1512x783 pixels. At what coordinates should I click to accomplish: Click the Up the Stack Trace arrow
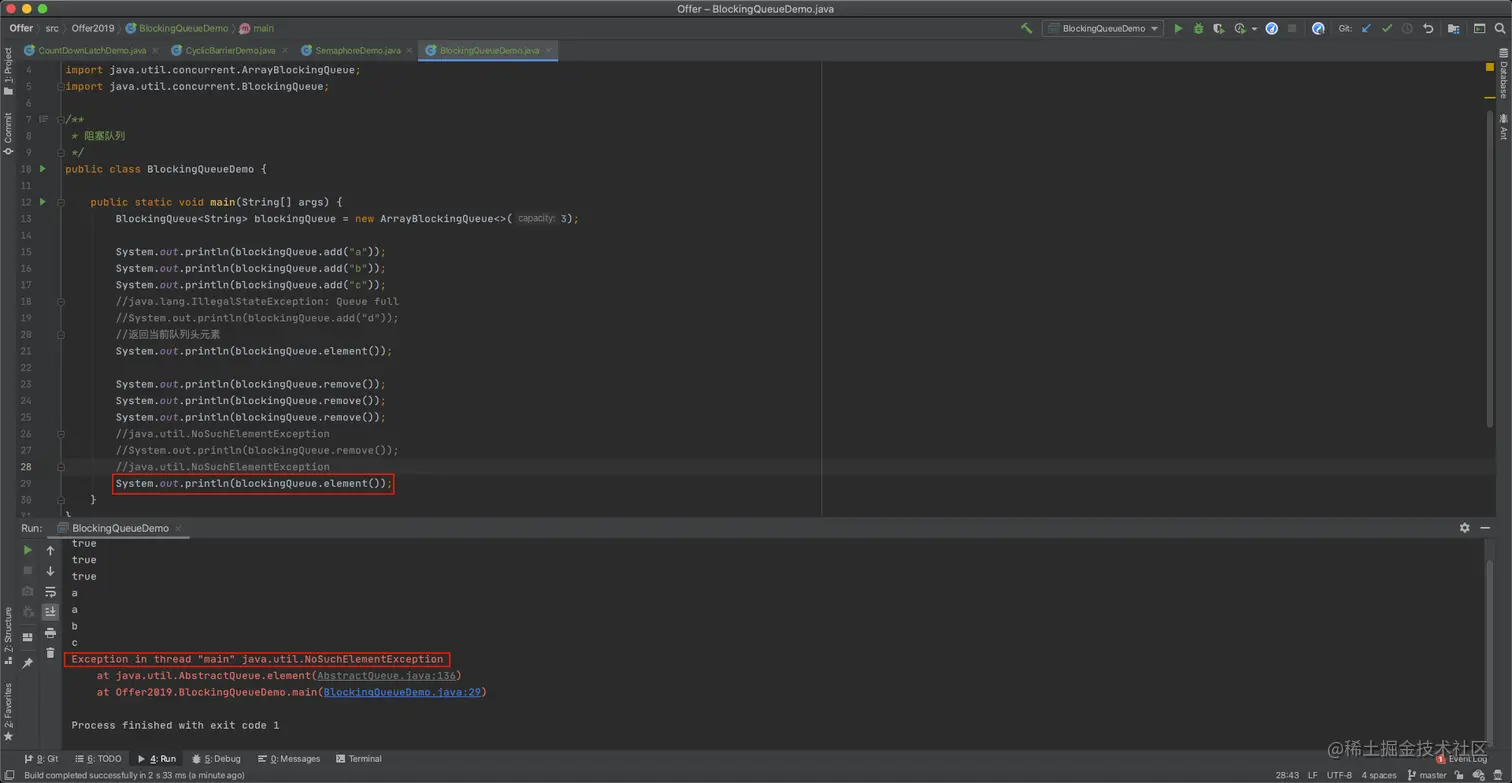click(50, 550)
